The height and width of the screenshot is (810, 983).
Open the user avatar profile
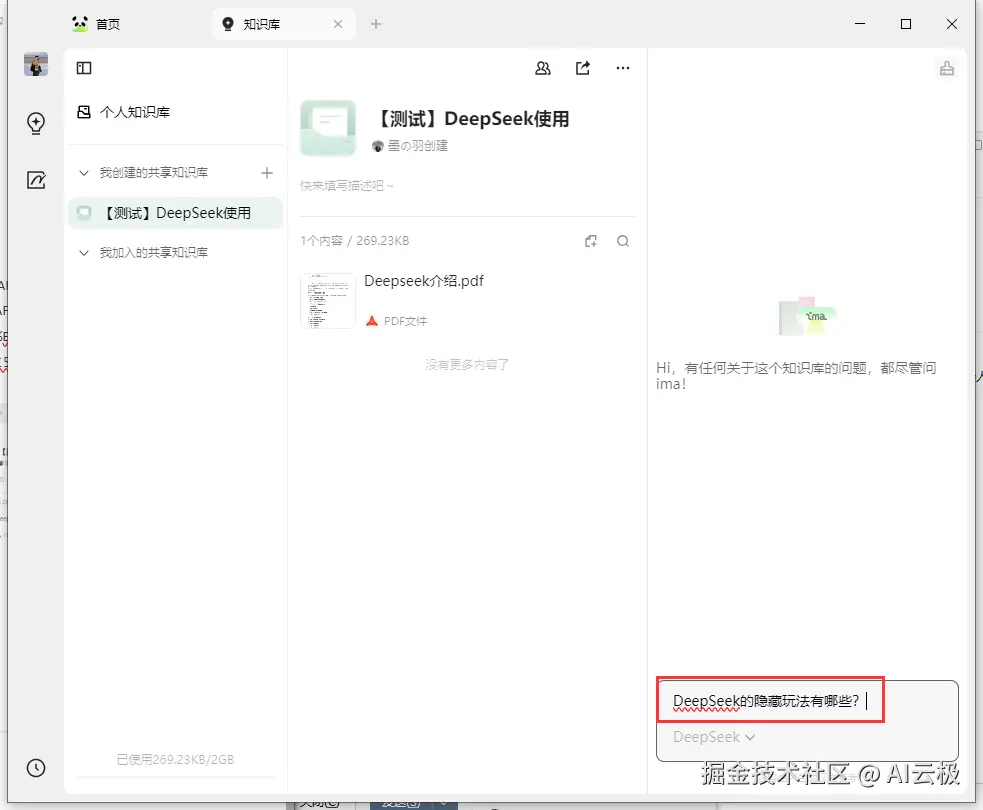[x=36, y=65]
